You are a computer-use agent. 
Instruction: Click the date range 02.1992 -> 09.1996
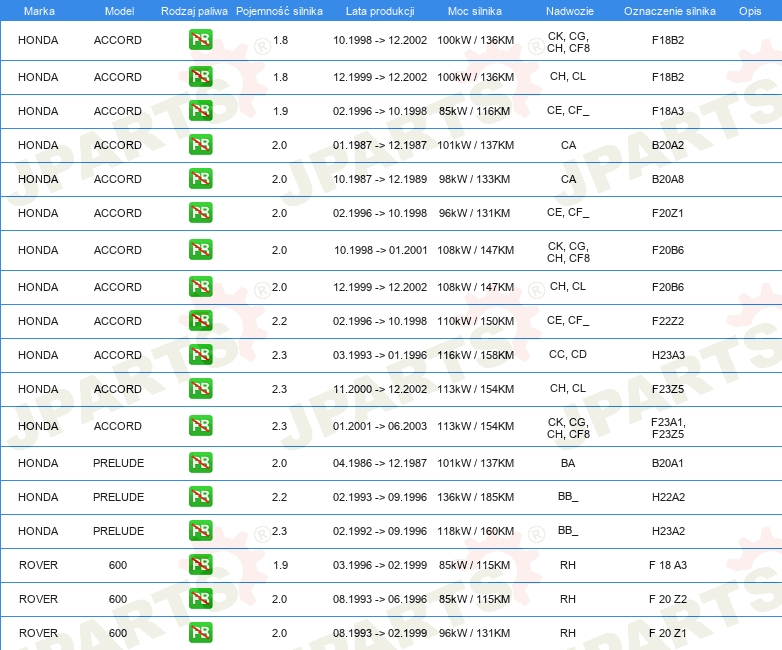pyautogui.click(x=380, y=531)
